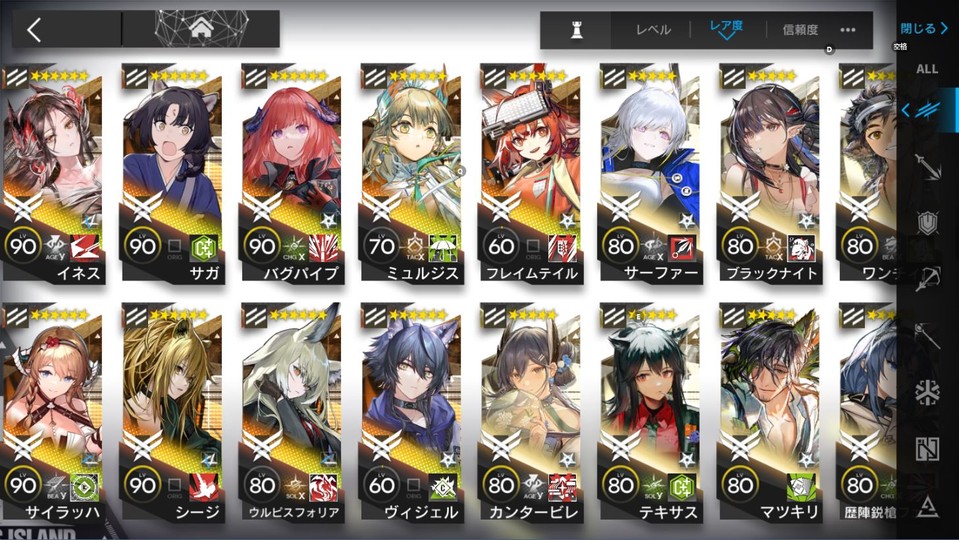The width and height of the screenshot is (959, 540).
Task: Filter operators by Supporter class icon
Action: (x=927, y=449)
